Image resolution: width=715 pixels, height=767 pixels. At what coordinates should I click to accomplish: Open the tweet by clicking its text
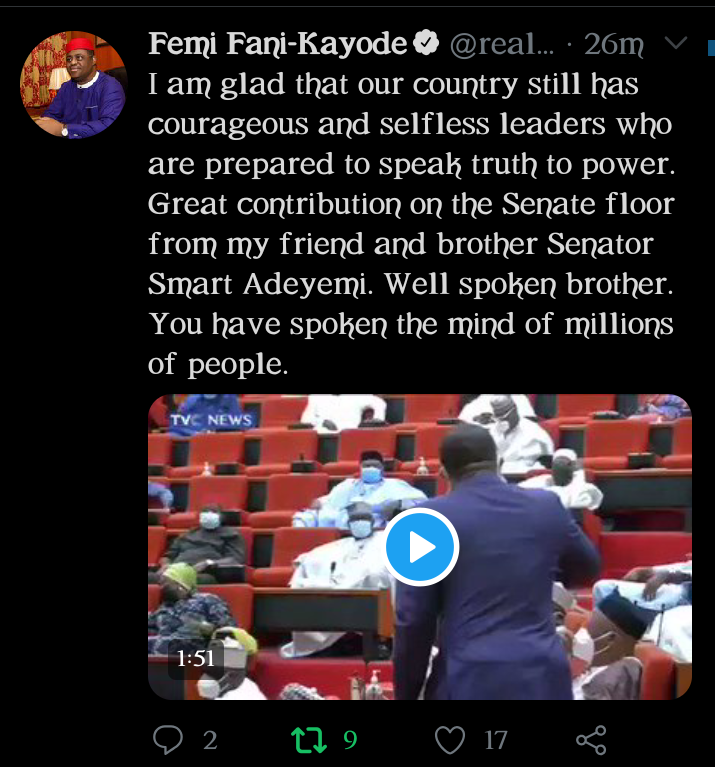(411, 224)
